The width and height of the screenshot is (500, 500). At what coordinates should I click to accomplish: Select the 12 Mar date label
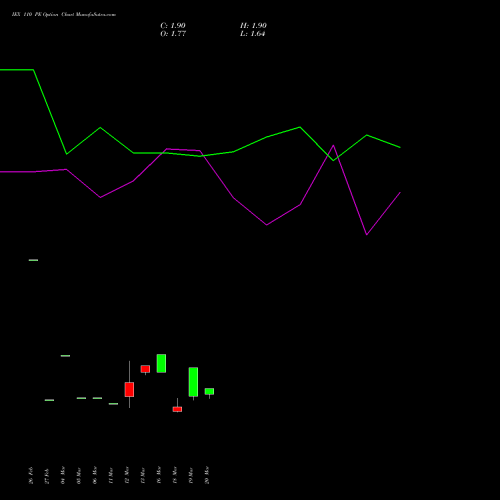click(x=127, y=475)
